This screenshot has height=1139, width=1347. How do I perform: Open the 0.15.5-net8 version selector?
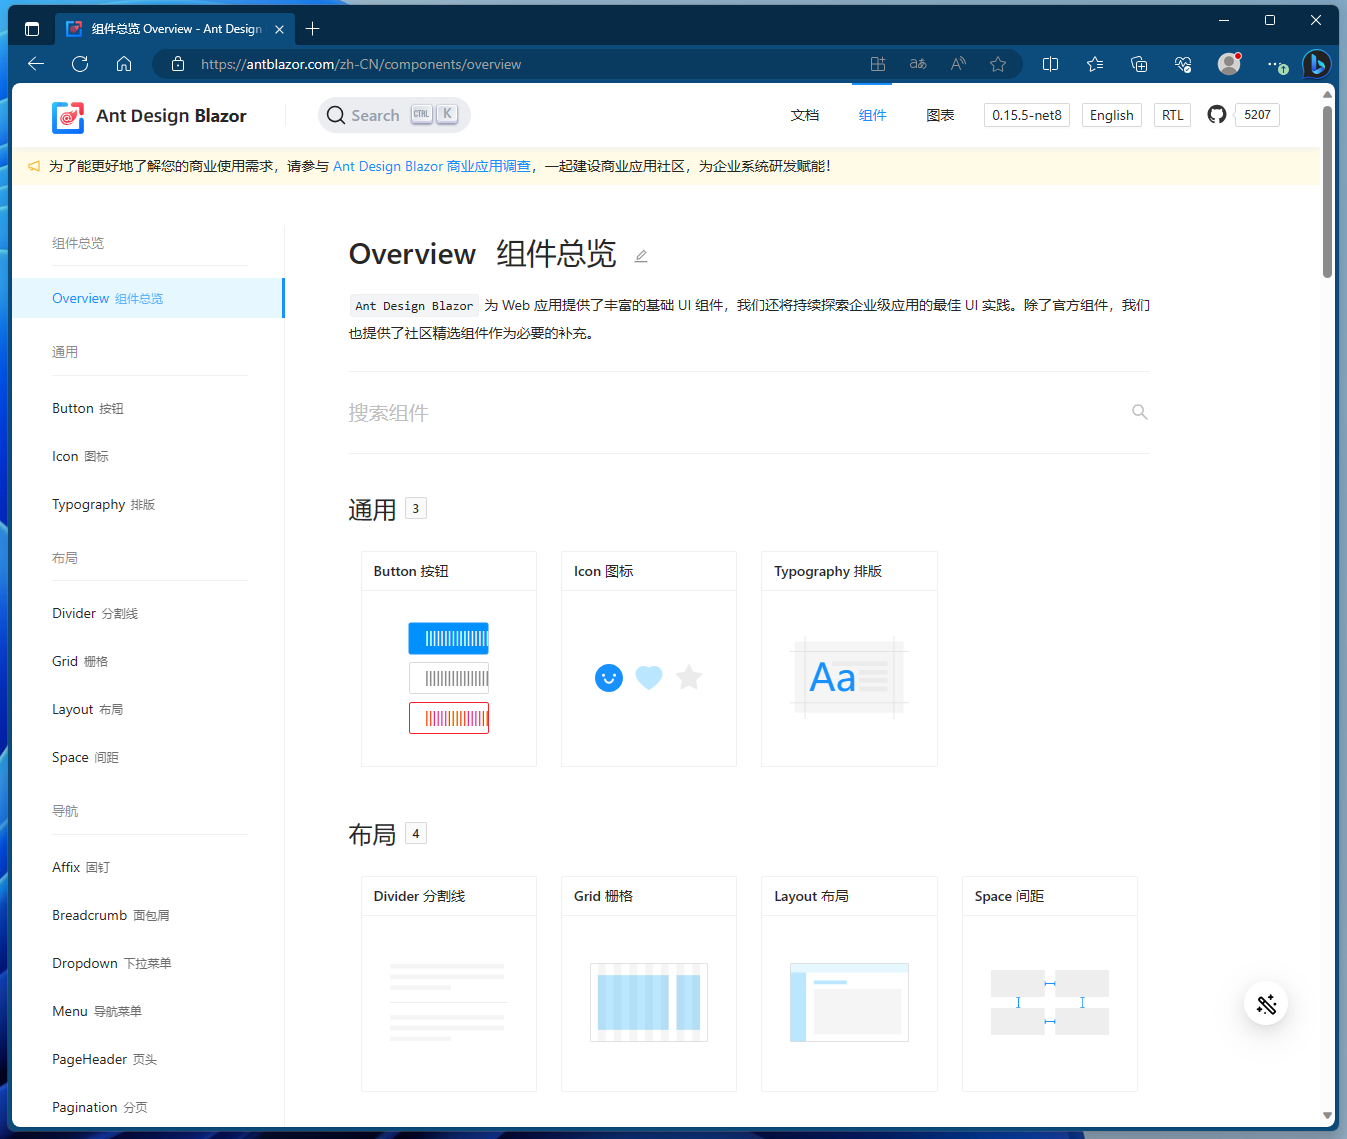1026,114
